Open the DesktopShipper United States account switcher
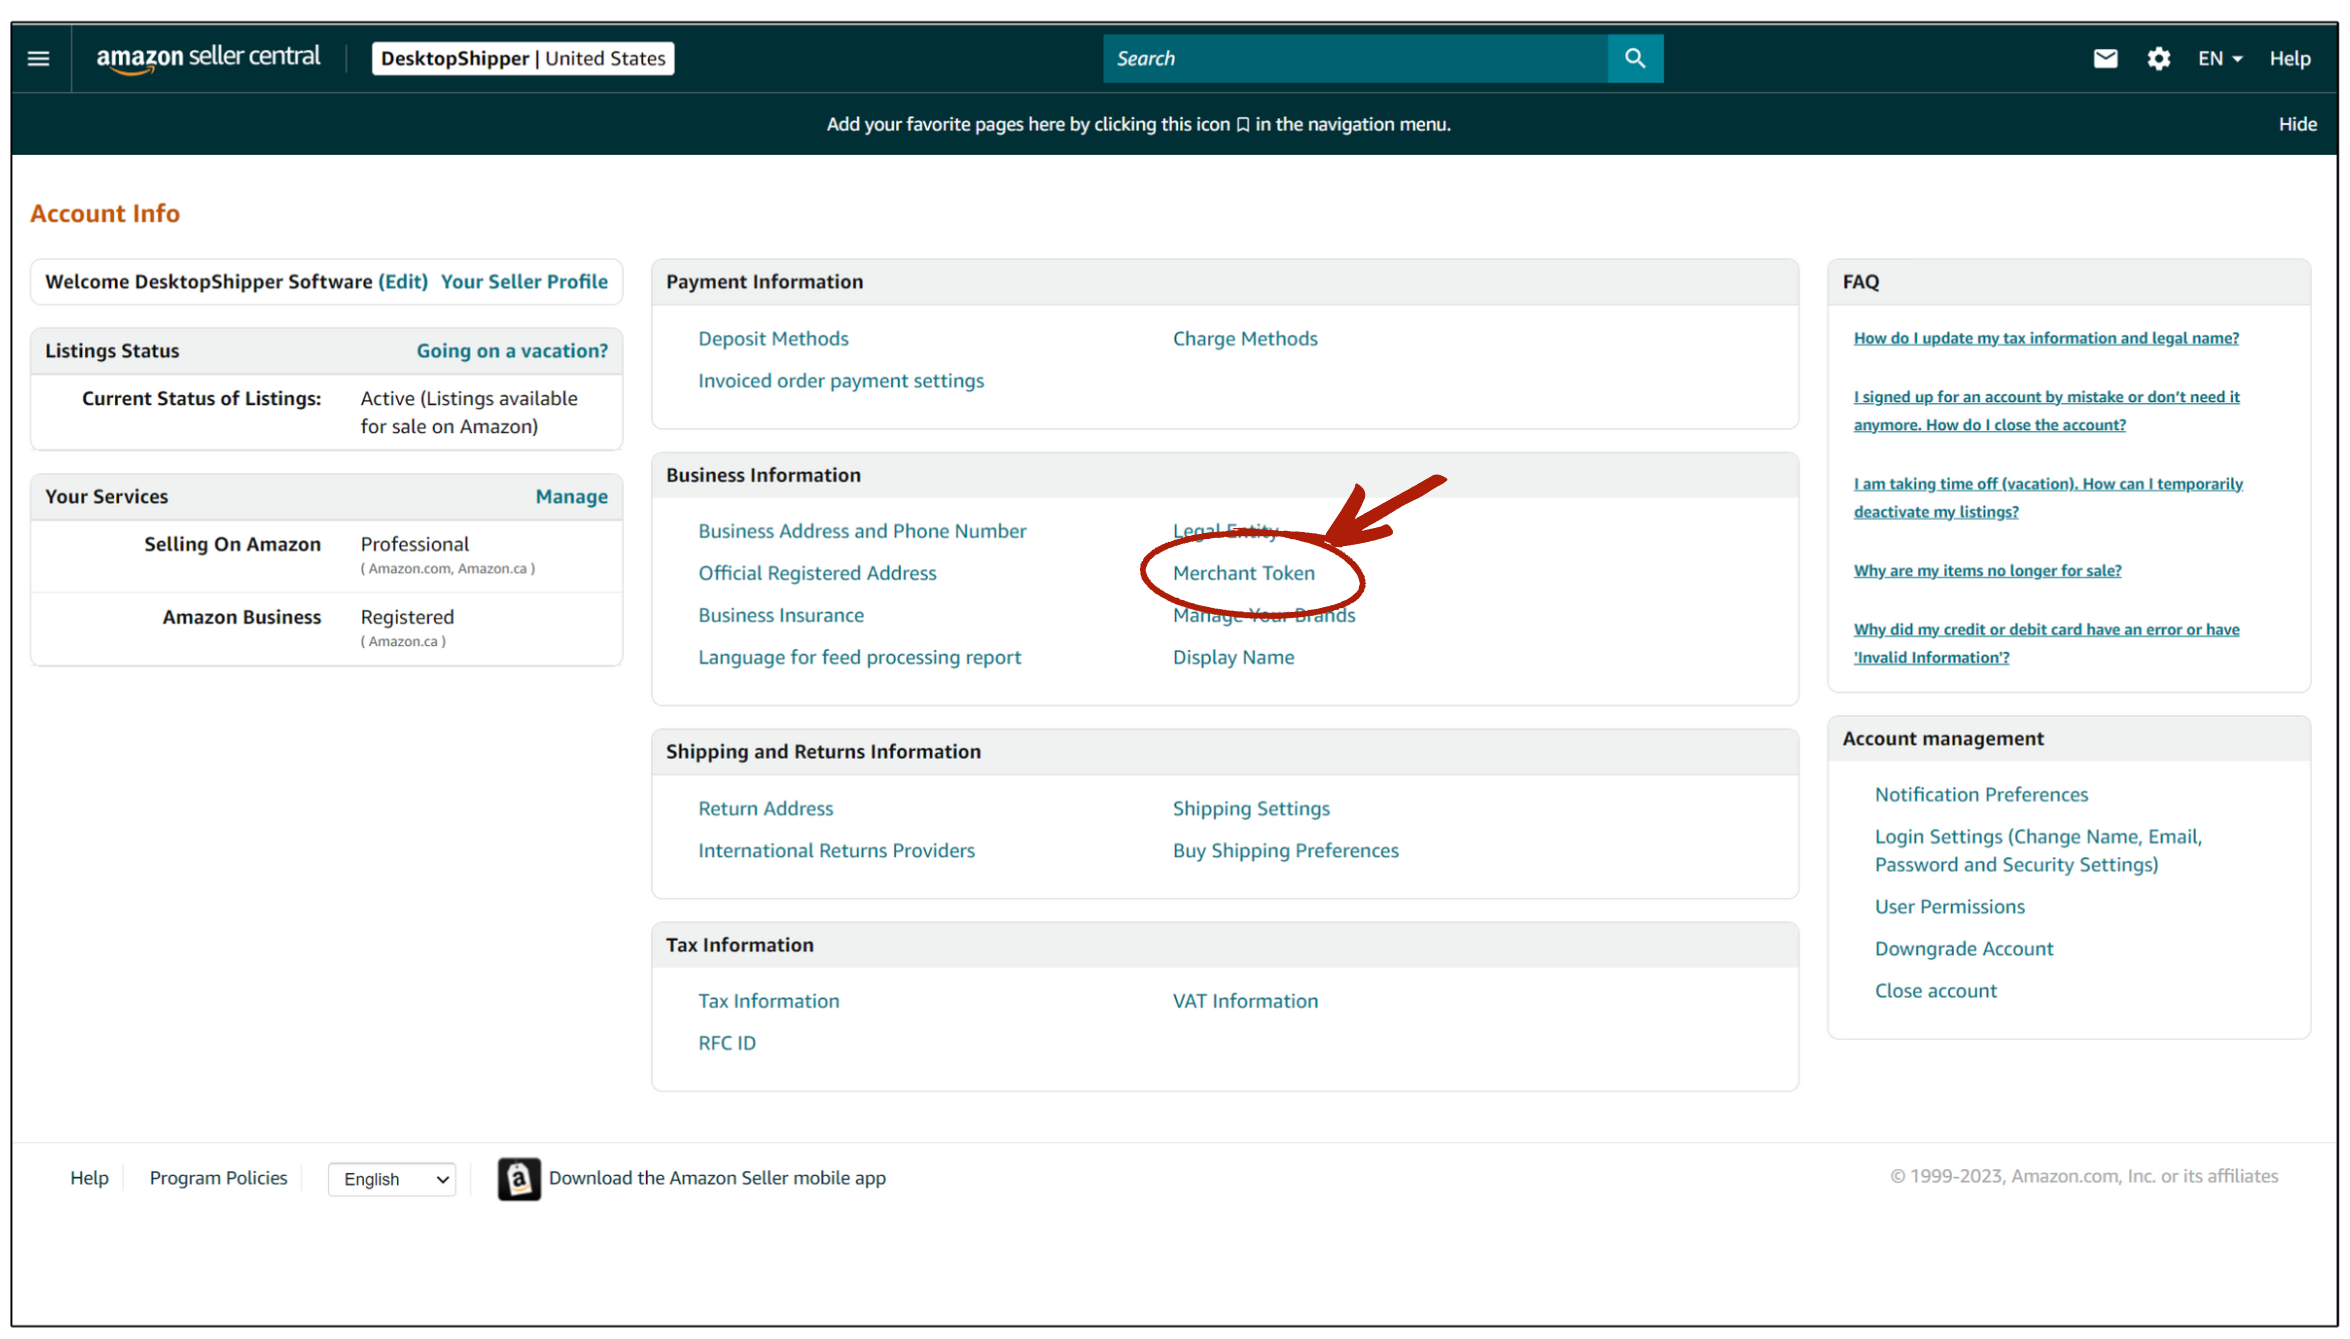The width and height of the screenshot is (2350, 1339). click(523, 59)
